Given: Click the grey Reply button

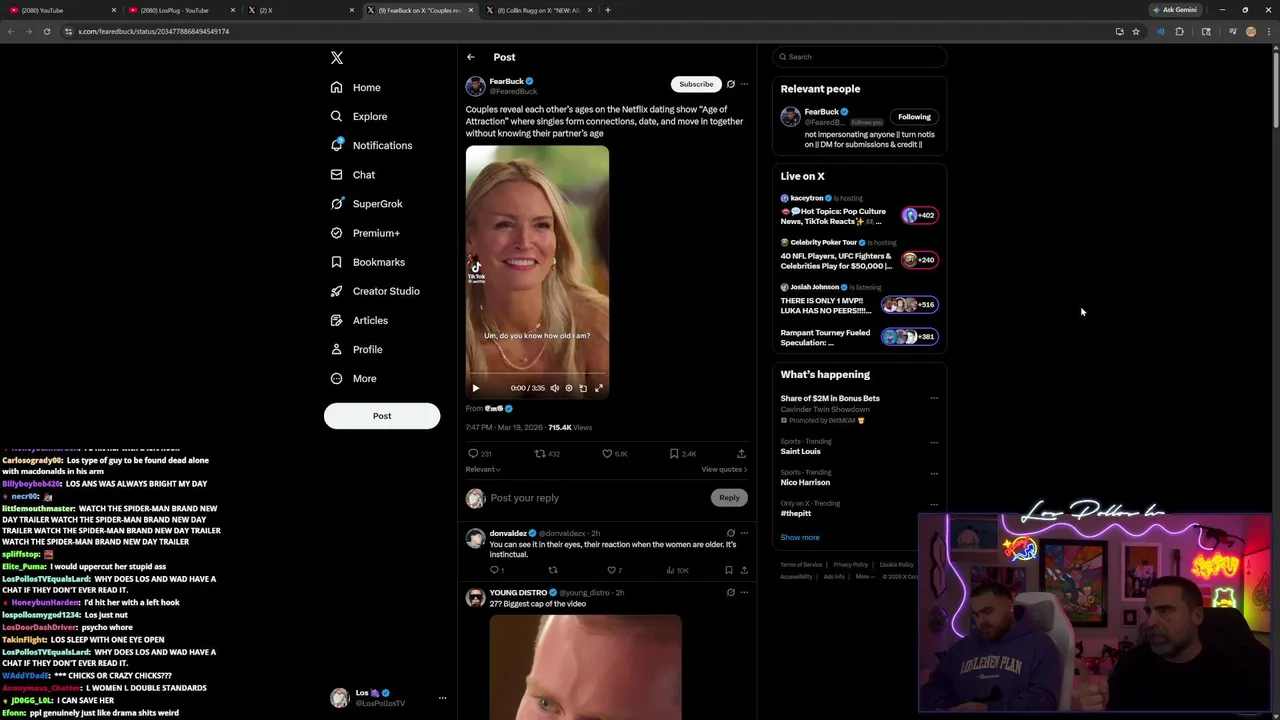Looking at the screenshot, I should pos(729,498).
